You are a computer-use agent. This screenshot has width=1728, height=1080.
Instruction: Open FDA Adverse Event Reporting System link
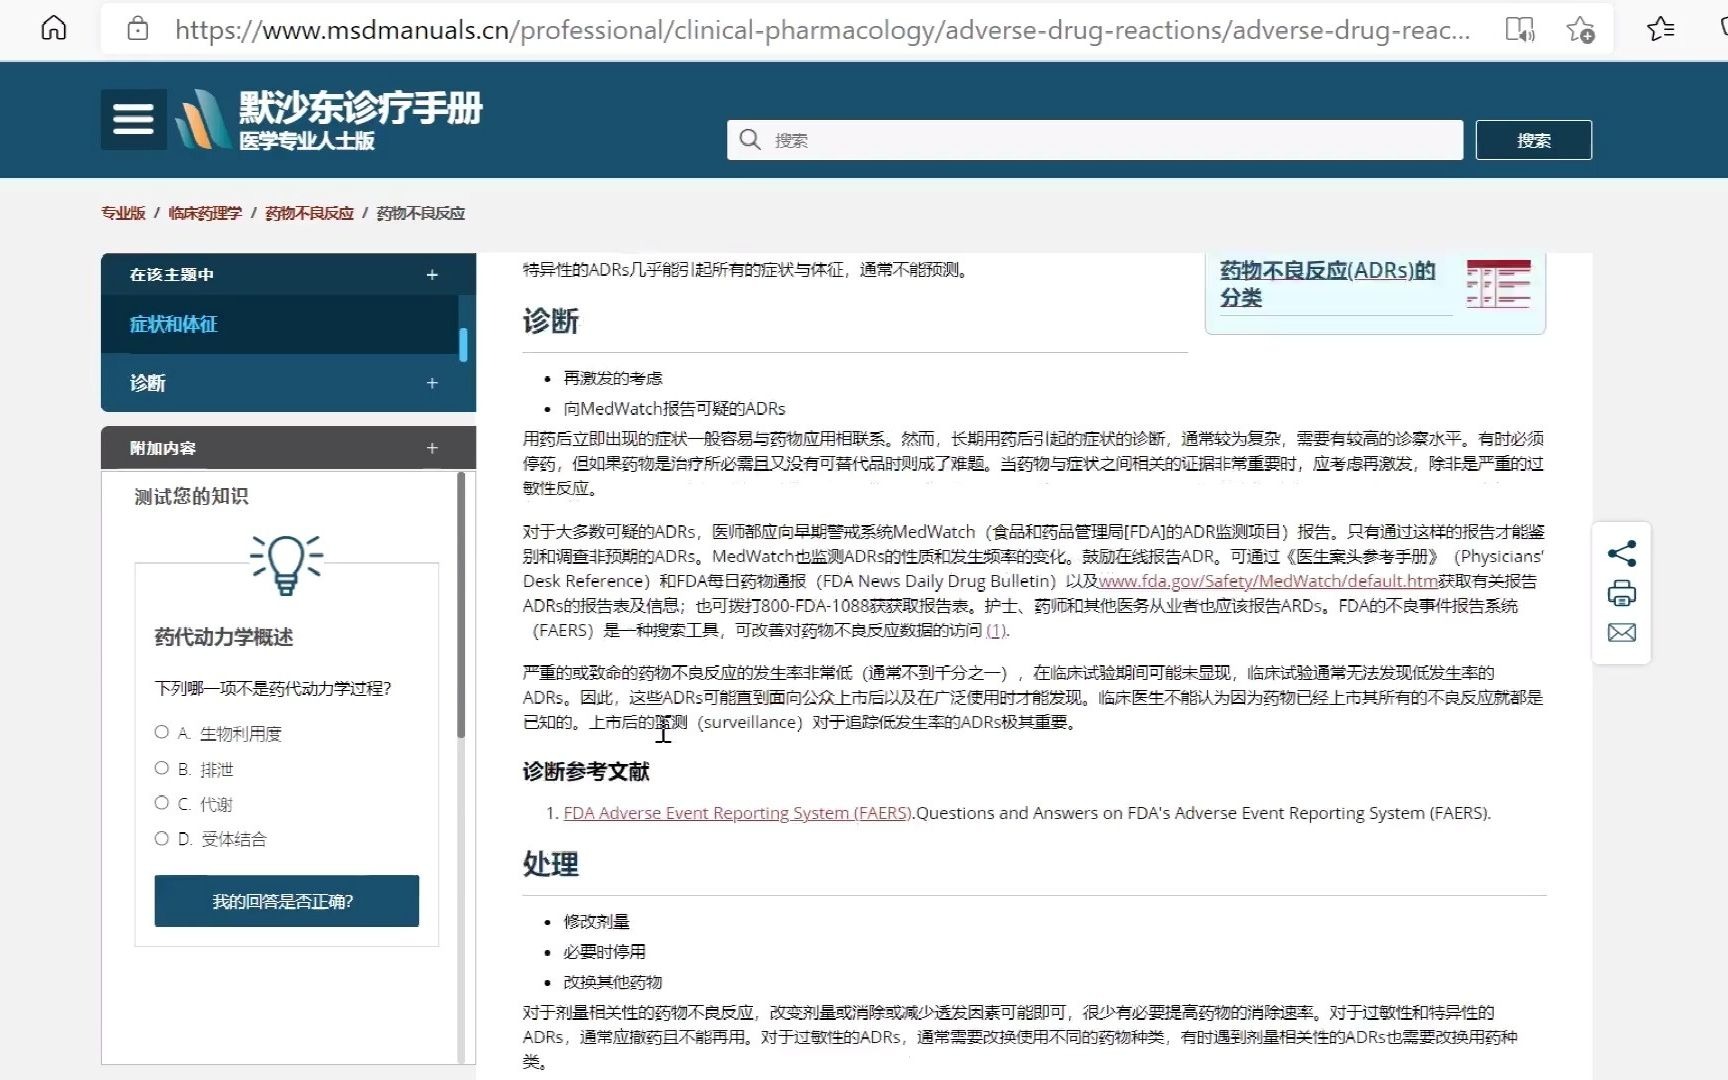[x=737, y=813]
